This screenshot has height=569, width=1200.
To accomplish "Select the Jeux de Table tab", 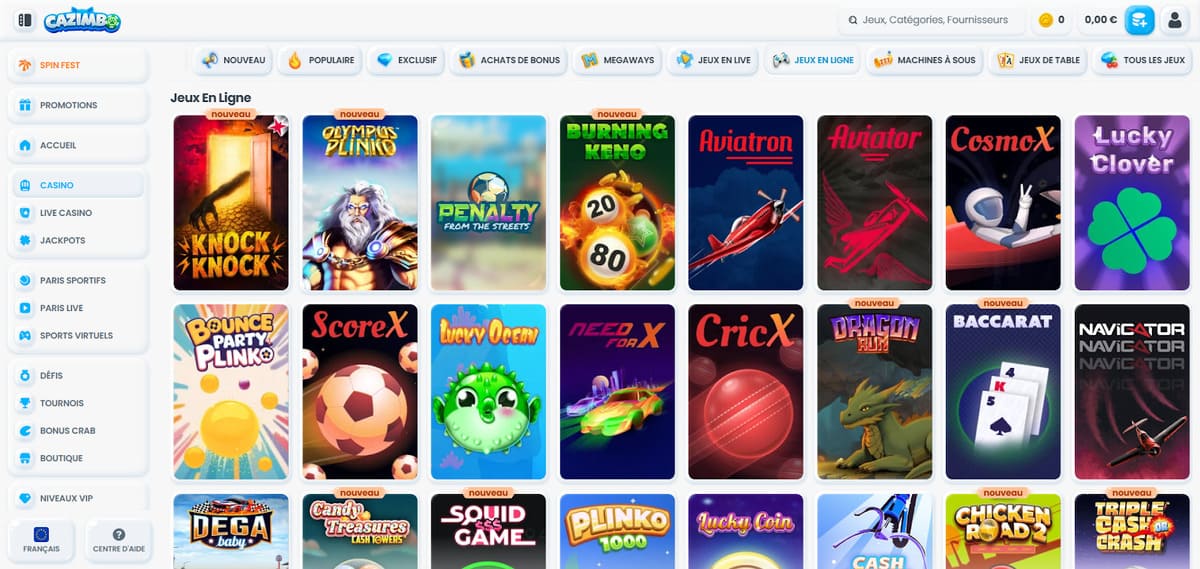I will point(1038,60).
